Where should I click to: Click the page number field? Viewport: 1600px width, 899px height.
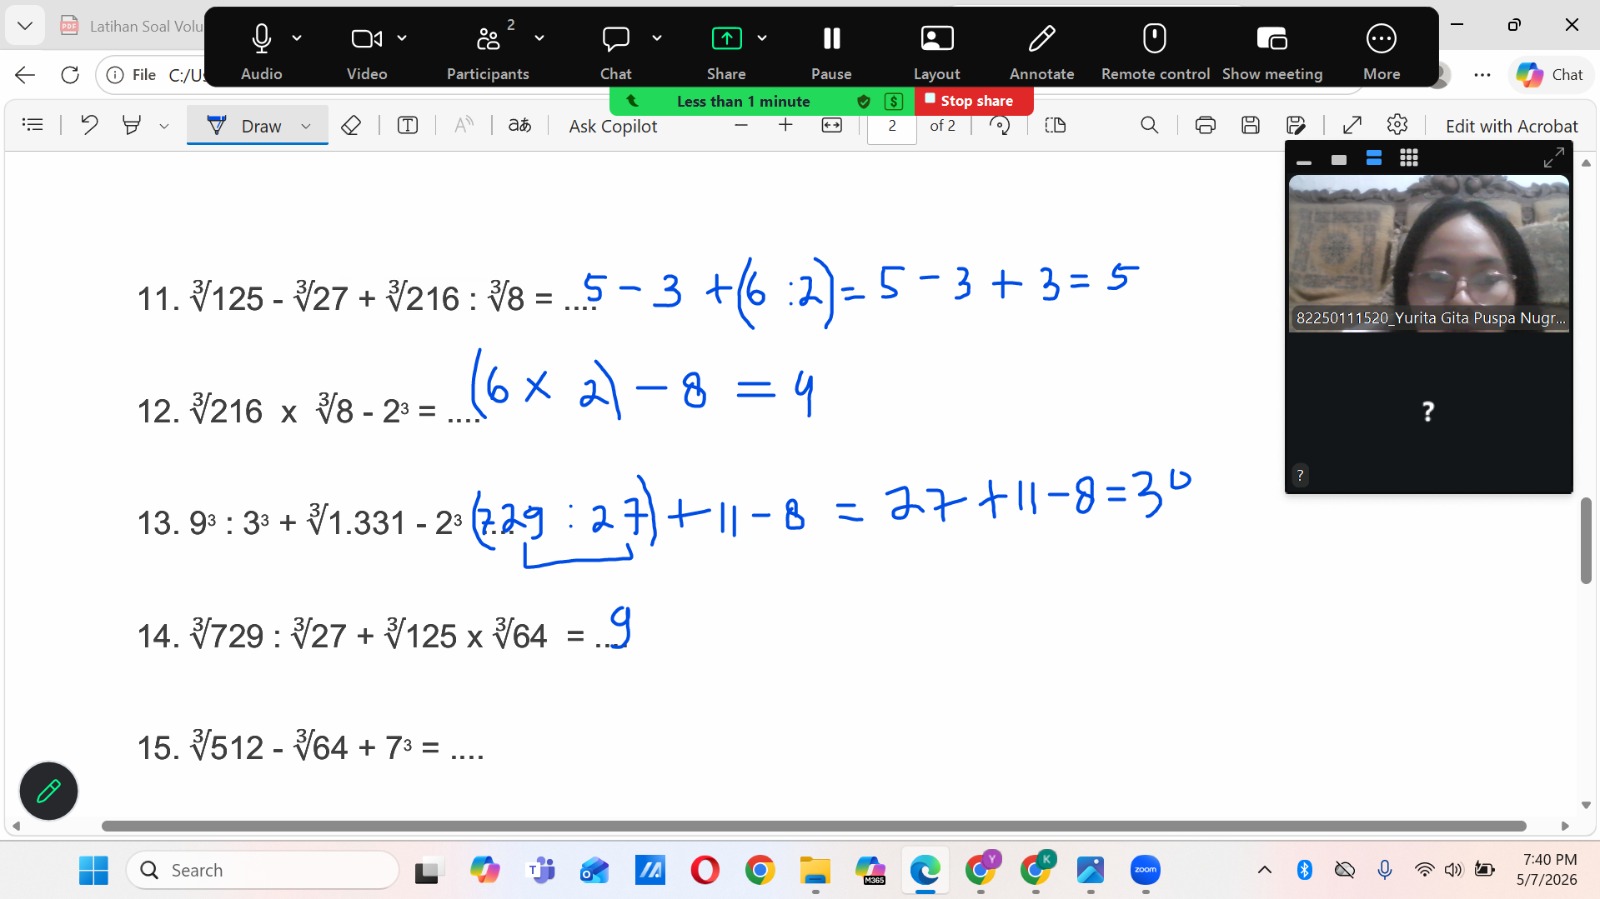pyautogui.click(x=892, y=126)
